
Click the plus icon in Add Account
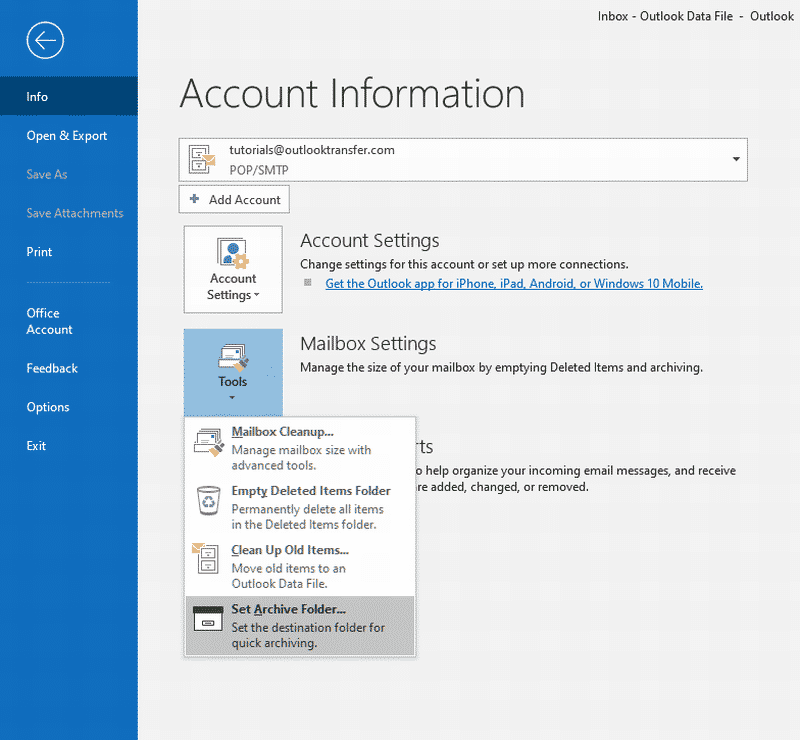pos(194,199)
